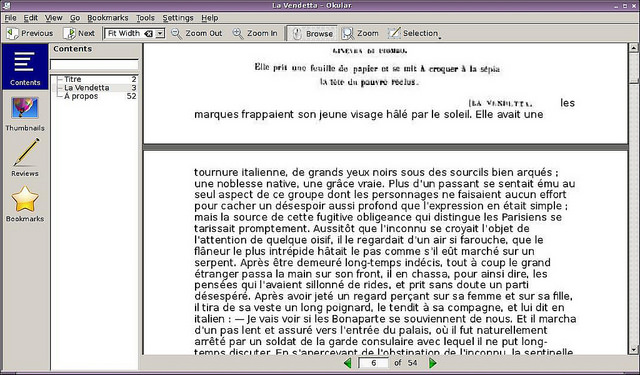This screenshot has width=640, height=375.
Task: Open the Bookmarks menu
Action: click(x=108, y=18)
